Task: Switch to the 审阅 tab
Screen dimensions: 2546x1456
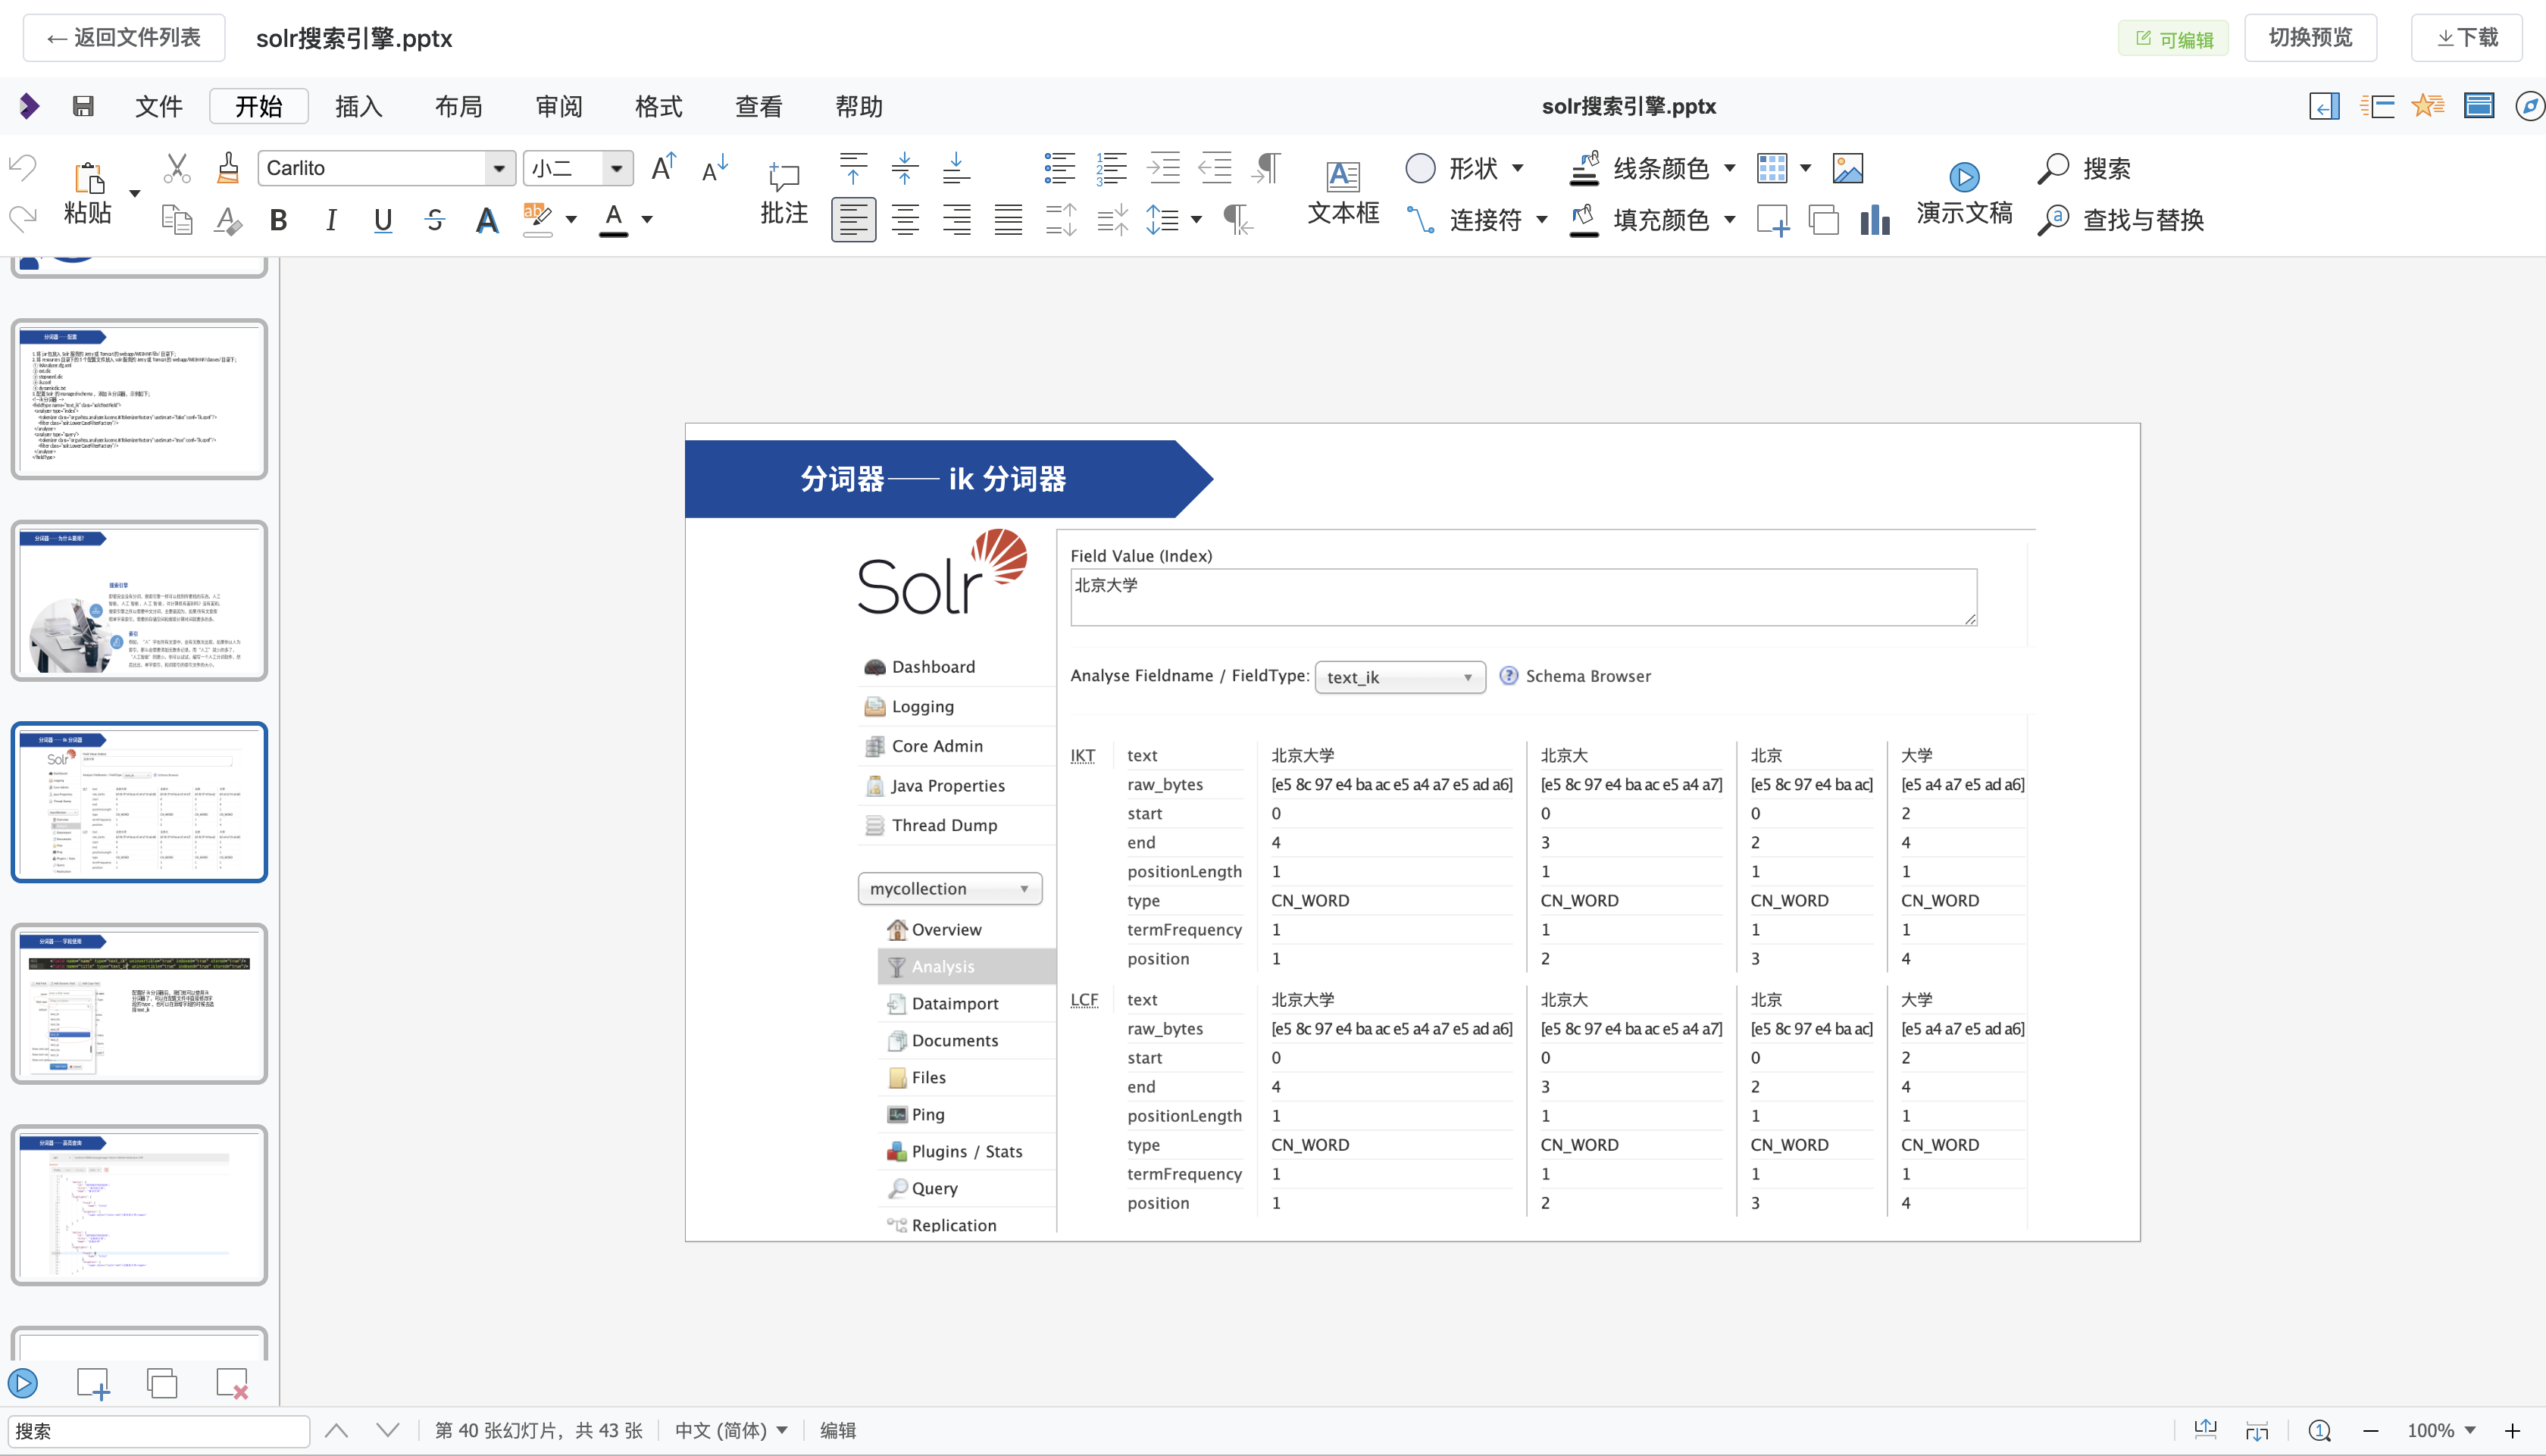Action: pos(558,106)
